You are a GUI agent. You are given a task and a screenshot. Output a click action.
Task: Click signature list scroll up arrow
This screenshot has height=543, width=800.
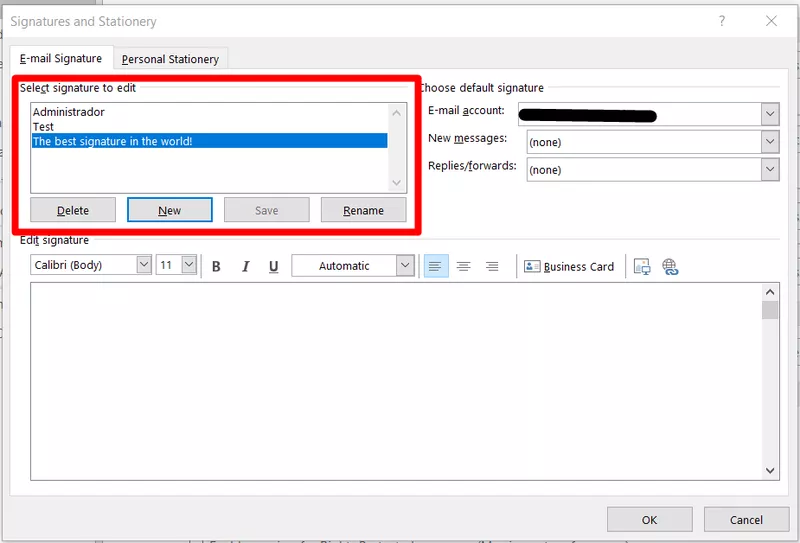pyautogui.click(x=397, y=113)
